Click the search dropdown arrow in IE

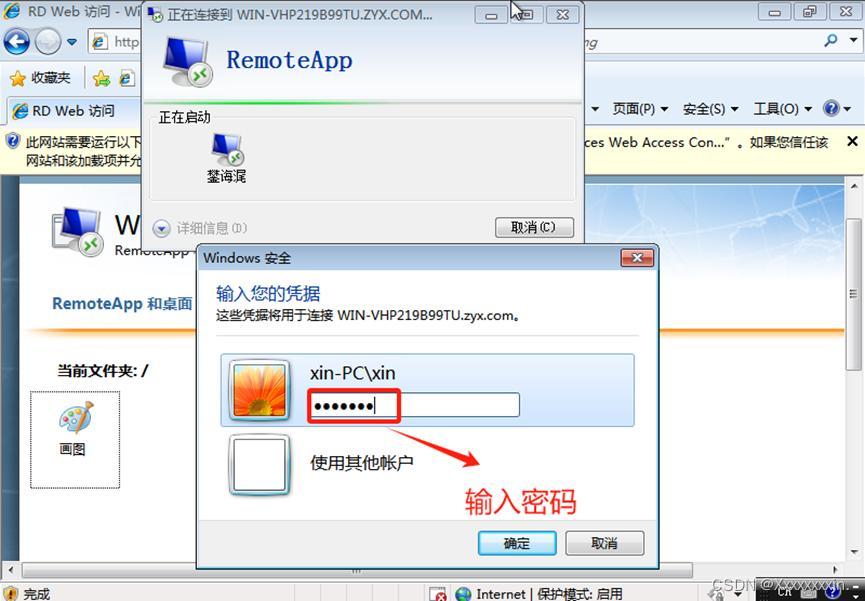click(x=853, y=41)
